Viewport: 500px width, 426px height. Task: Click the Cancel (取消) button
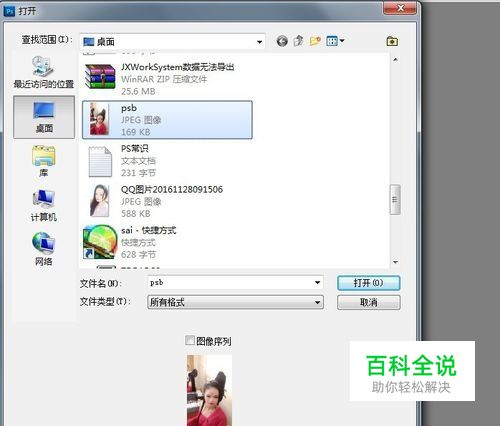click(368, 302)
